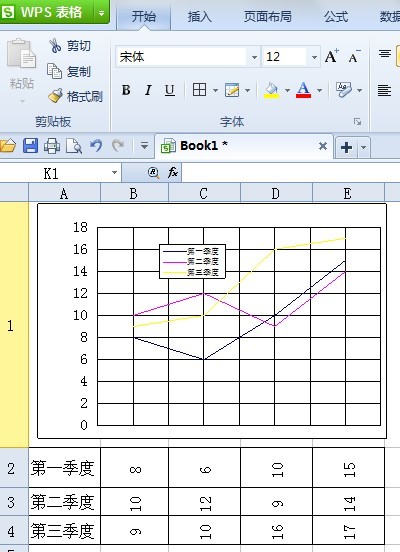Viewport: 400px width, 552px height.
Task: Open the Name Box dropdown arrow
Action: (x=114, y=173)
